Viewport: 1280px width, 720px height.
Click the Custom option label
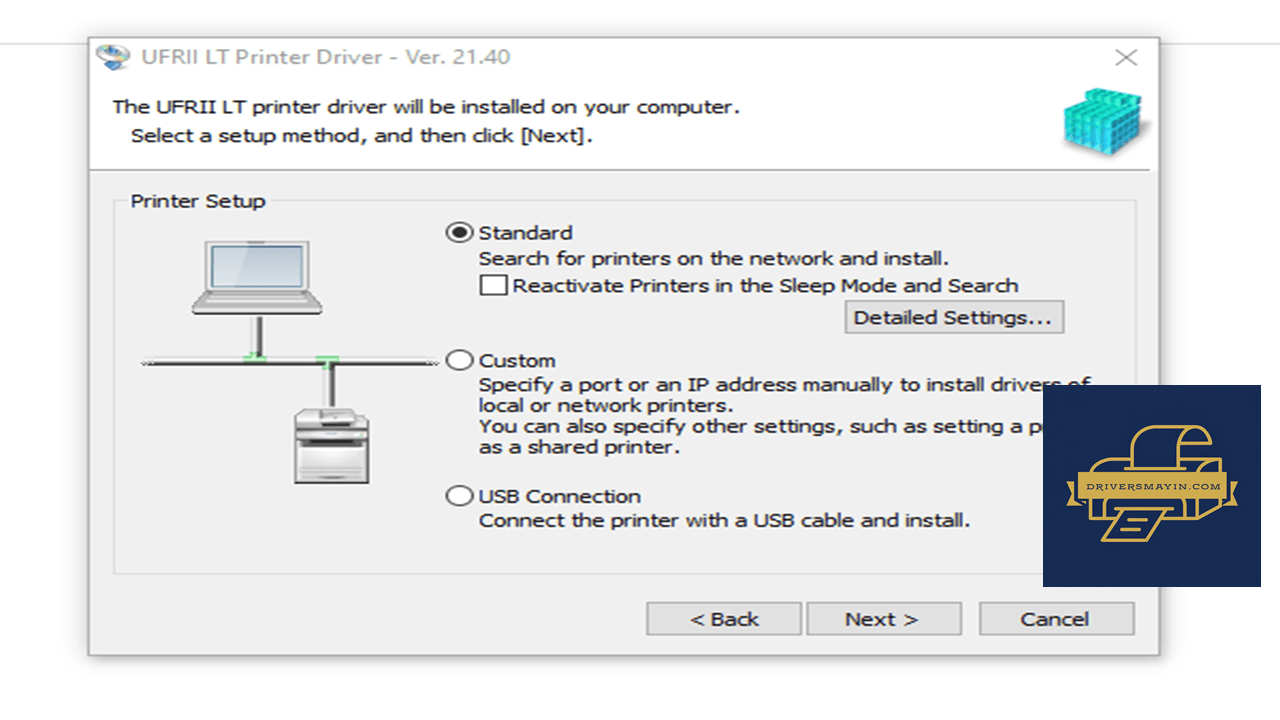[517, 361]
